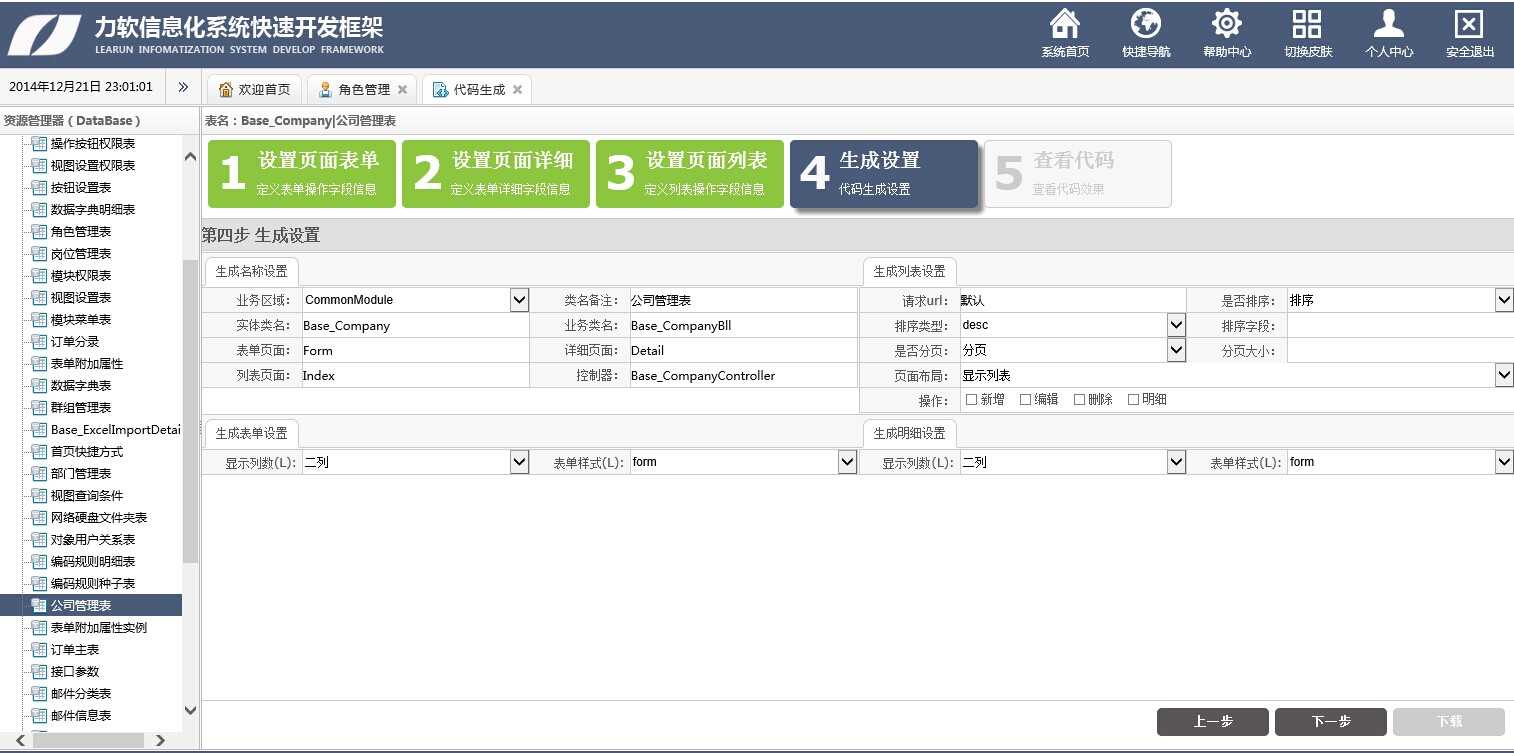Viewport: 1514px width, 753px height.
Task: Click the person icon on 角色管理 tab
Action: pos(325,89)
